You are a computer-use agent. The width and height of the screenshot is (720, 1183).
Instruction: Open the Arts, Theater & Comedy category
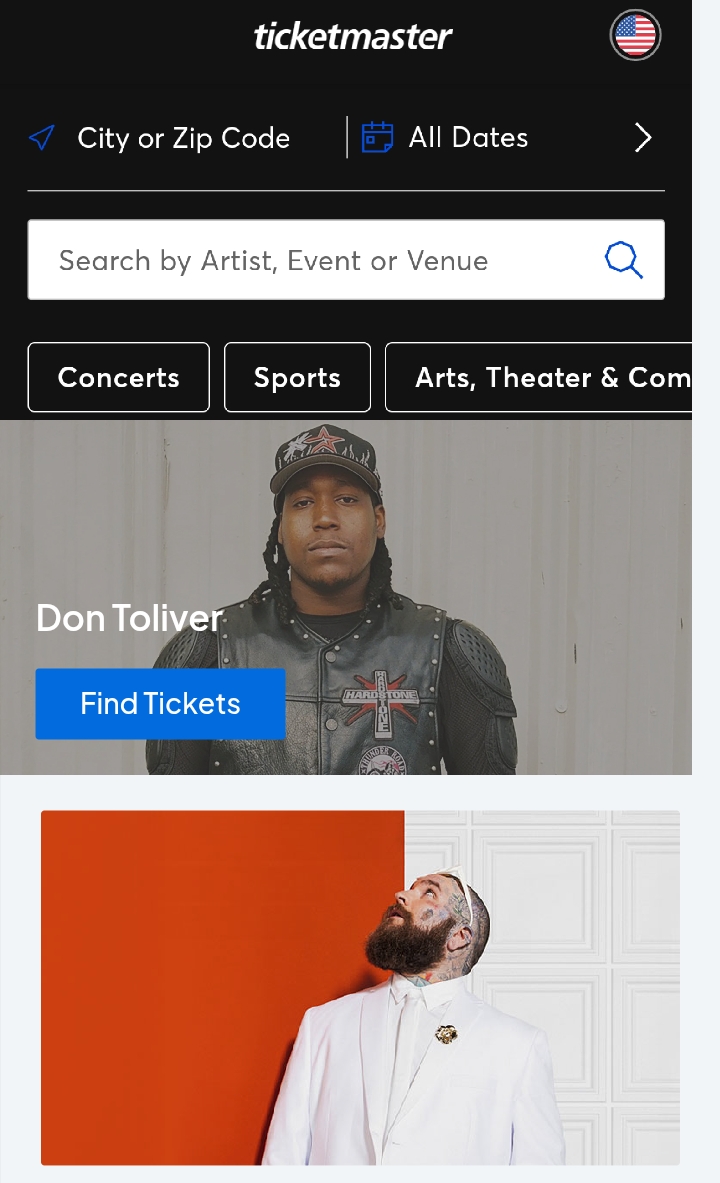tap(550, 377)
